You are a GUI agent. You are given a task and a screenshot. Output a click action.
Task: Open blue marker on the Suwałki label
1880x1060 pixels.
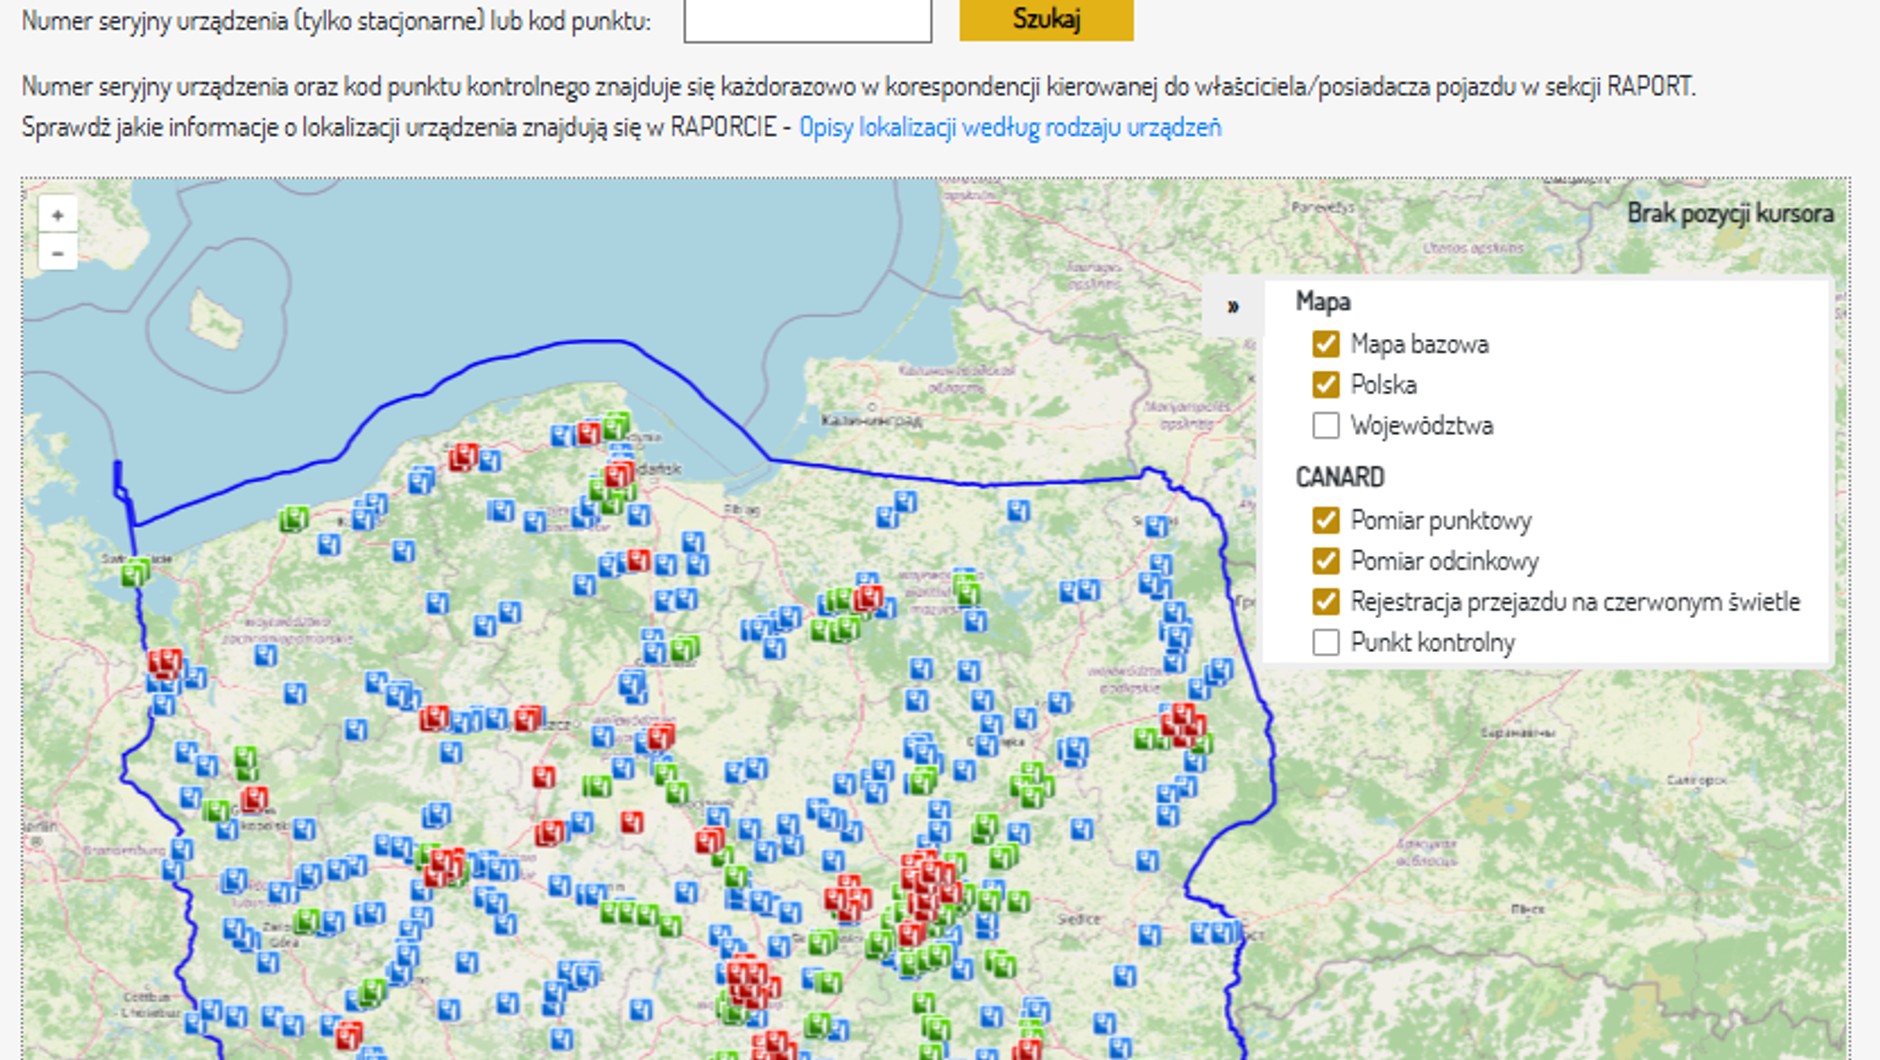[1157, 525]
